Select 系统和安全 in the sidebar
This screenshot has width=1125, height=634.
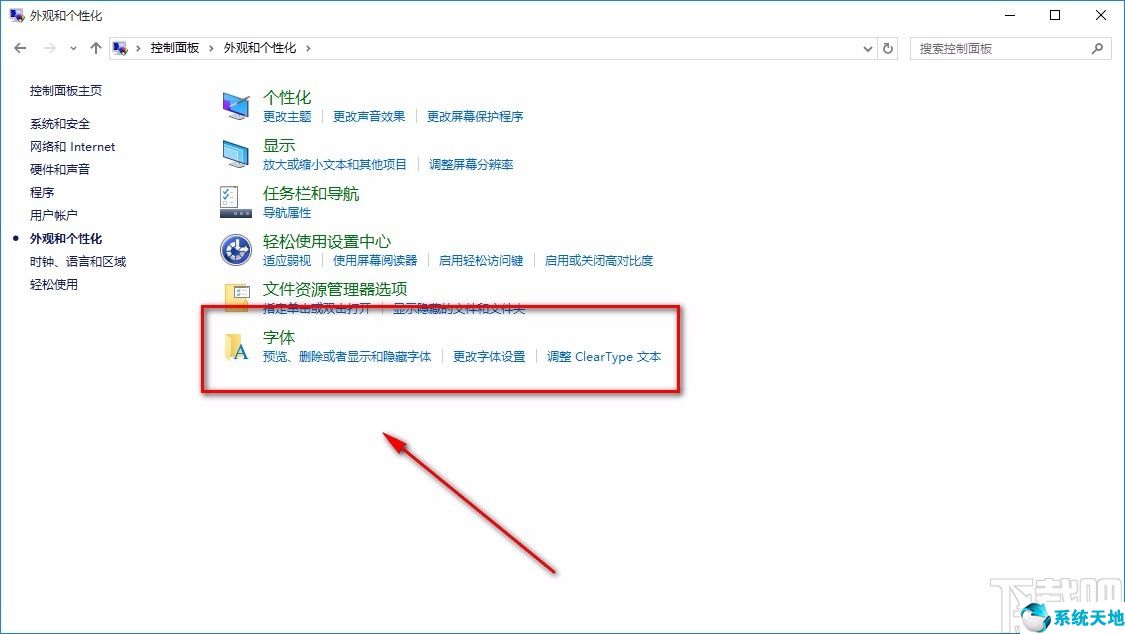click(58, 123)
